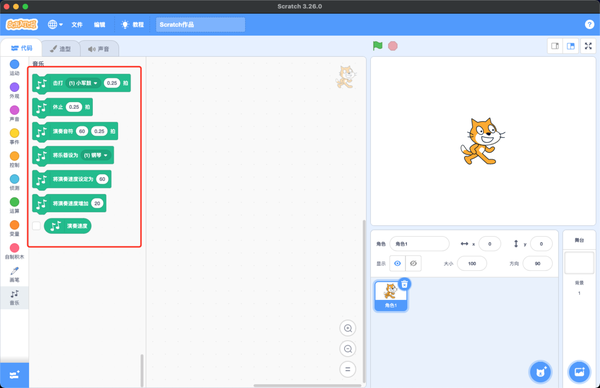
Task: Select the yellow 事件 (Events) category
Action: [15, 136]
